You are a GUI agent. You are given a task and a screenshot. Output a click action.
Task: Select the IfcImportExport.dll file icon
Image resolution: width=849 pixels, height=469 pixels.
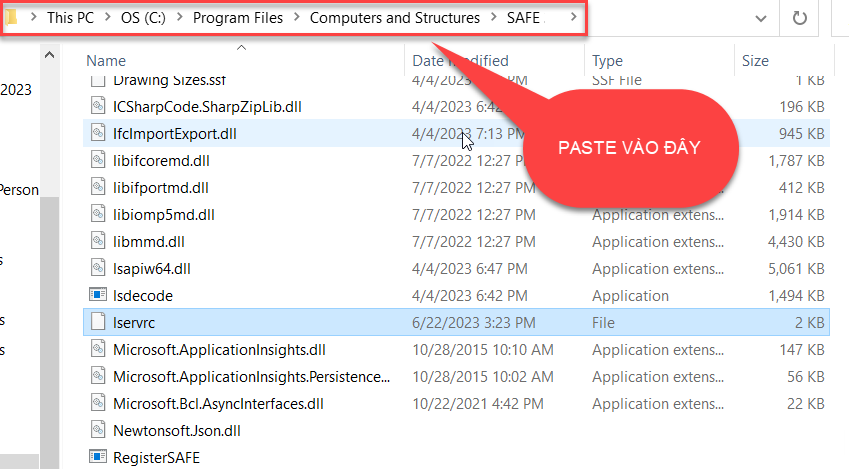(97, 133)
